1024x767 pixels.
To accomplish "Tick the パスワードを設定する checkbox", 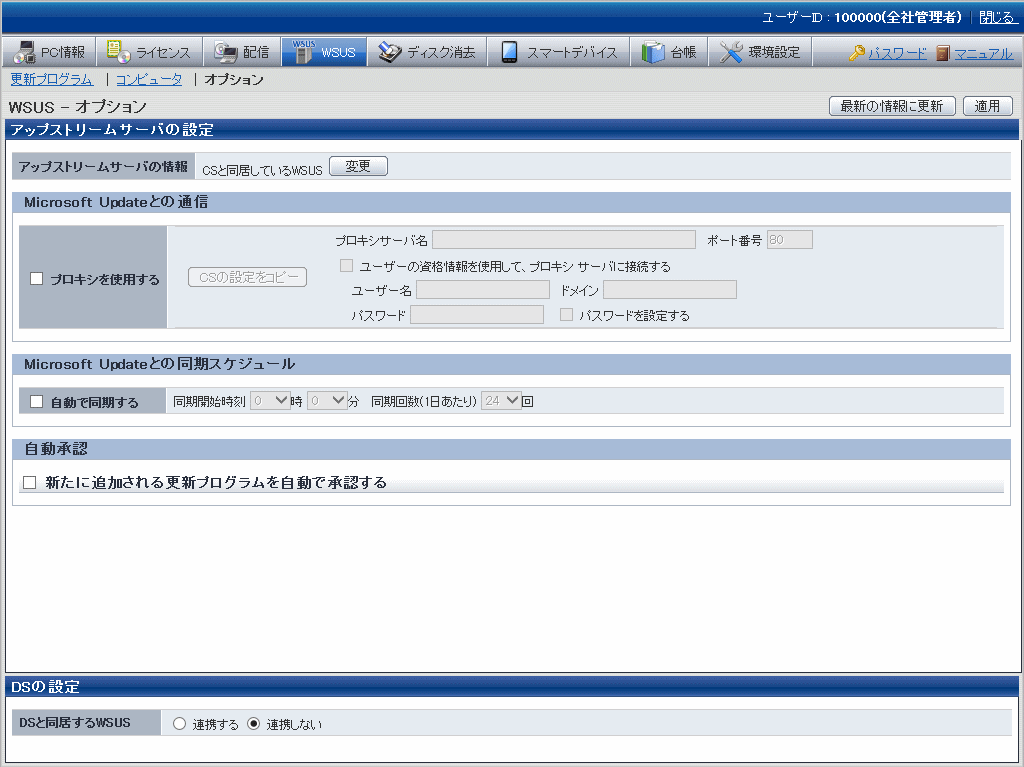I will [566, 315].
